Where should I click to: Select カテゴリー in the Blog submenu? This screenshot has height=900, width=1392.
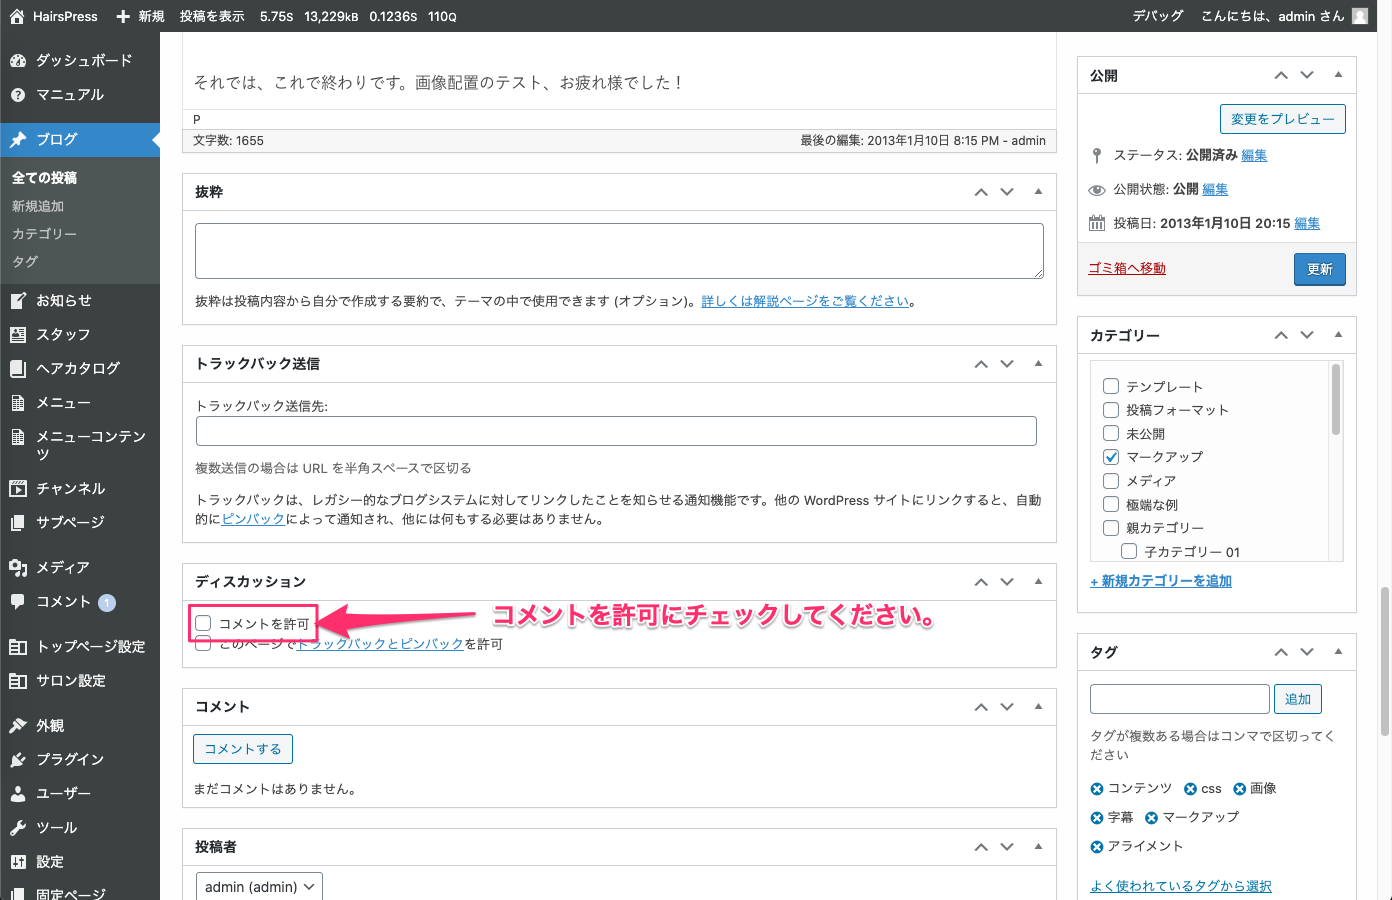tap(44, 234)
